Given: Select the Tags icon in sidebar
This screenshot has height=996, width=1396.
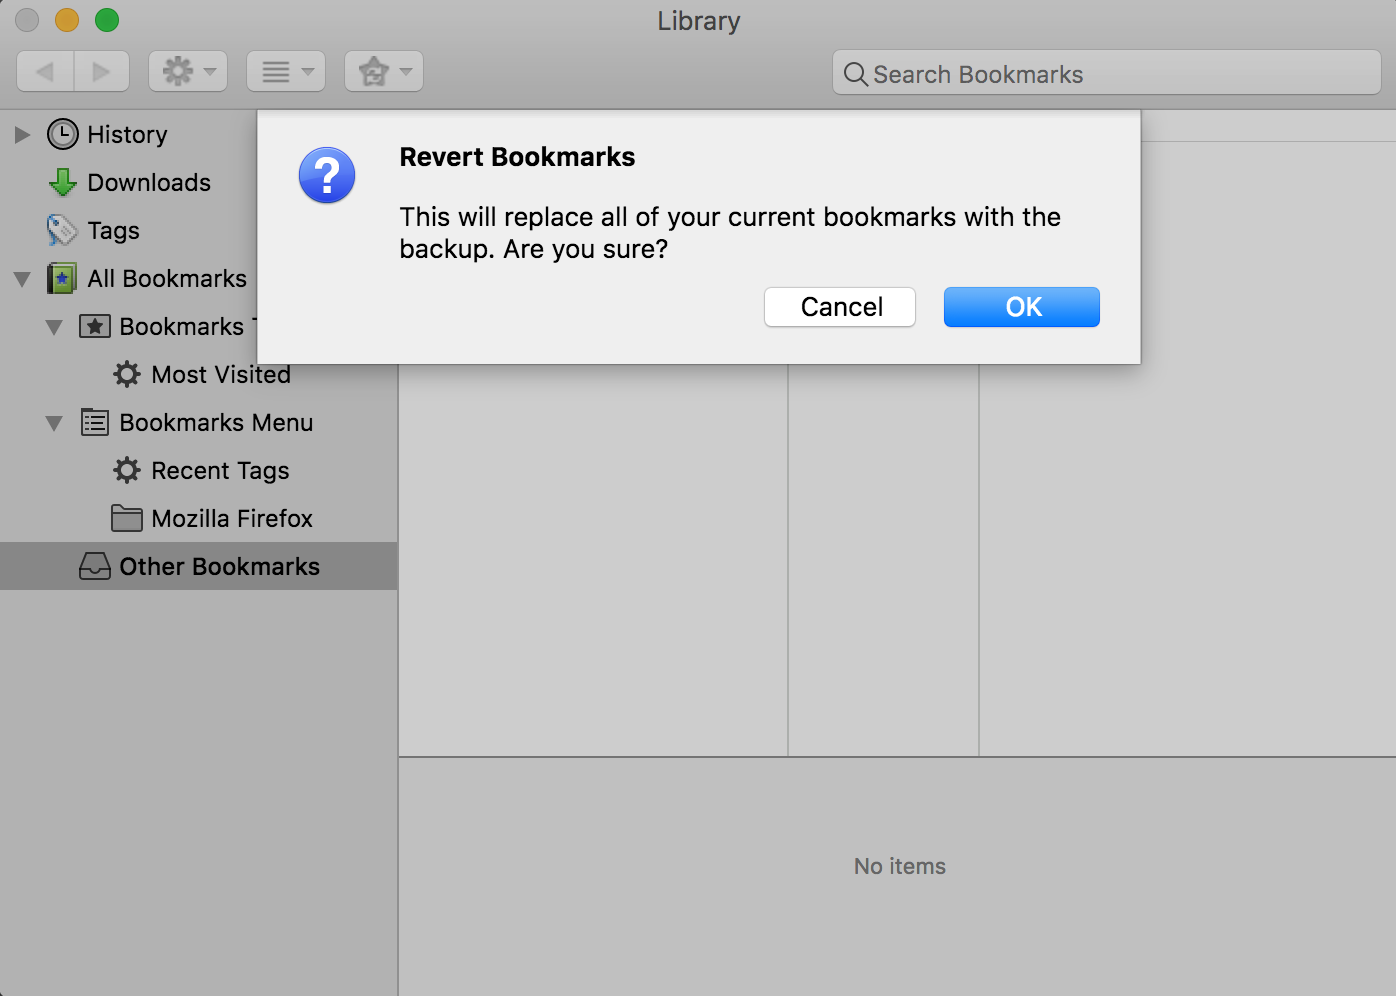Looking at the screenshot, I should coord(62,231).
